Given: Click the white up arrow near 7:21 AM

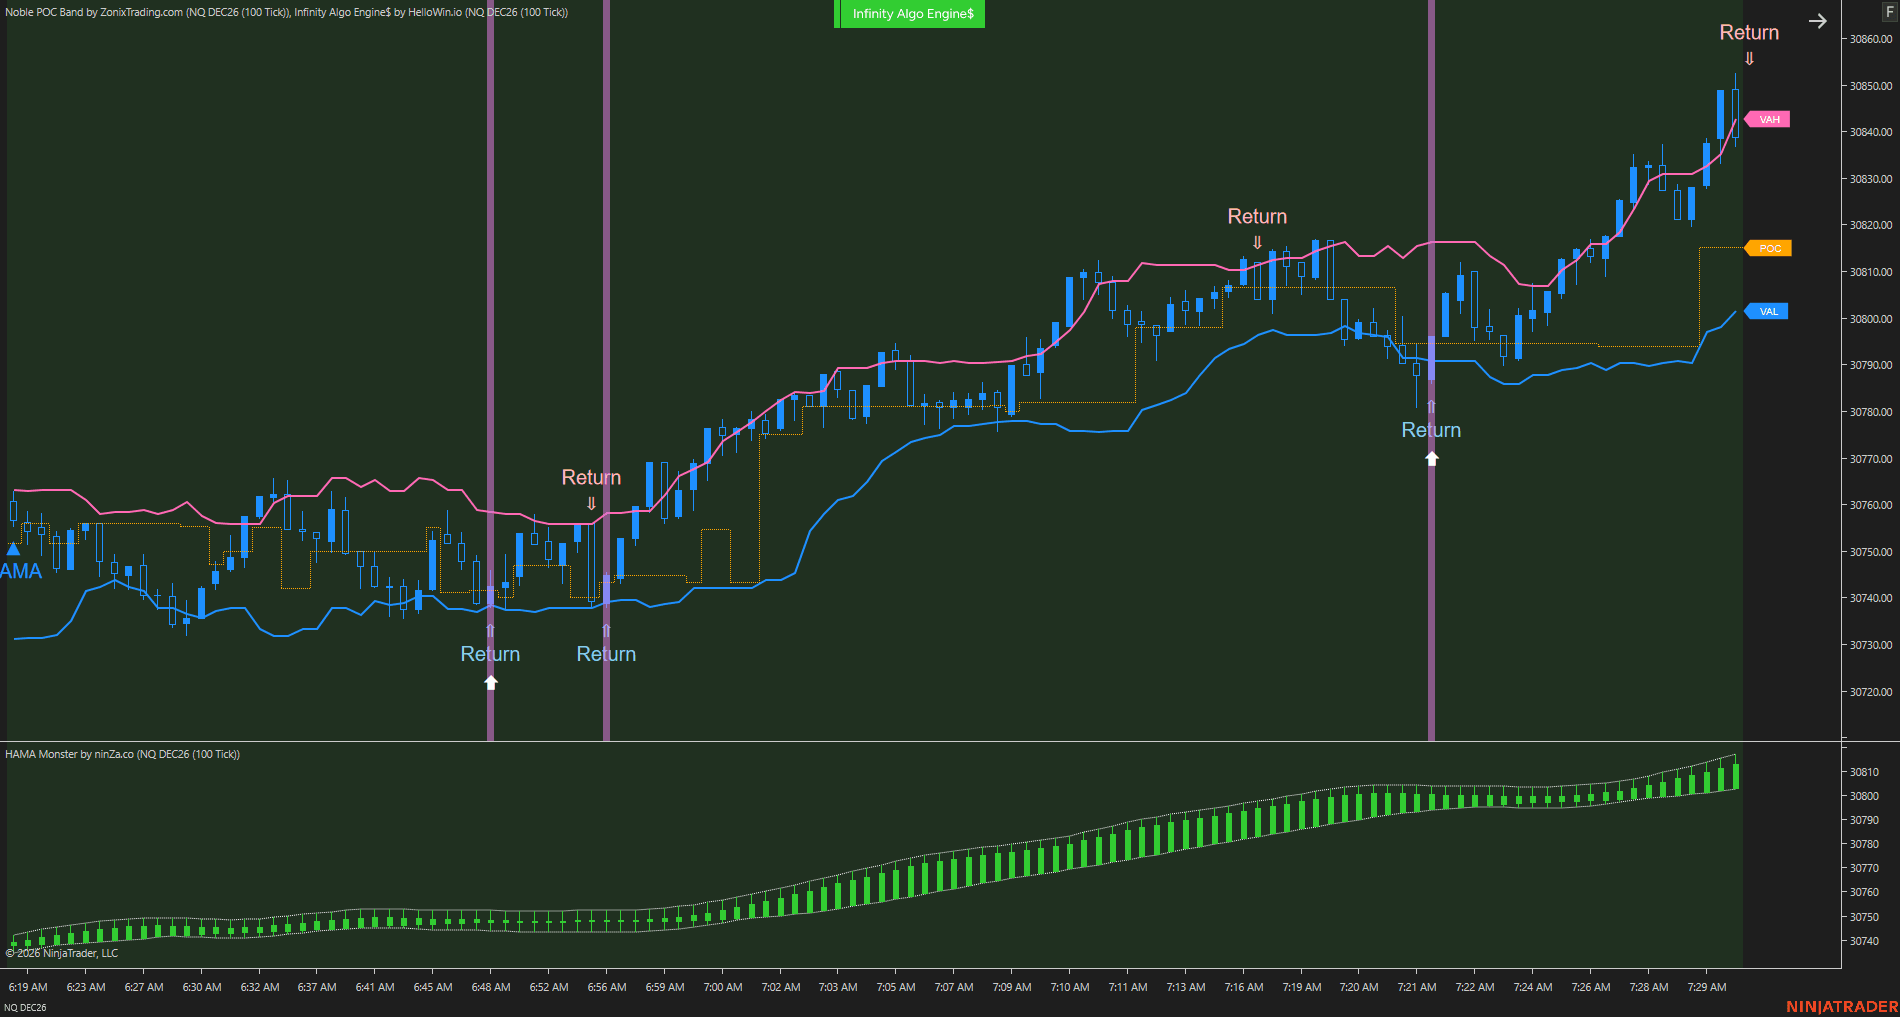Looking at the screenshot, I should coord(1432,458).
